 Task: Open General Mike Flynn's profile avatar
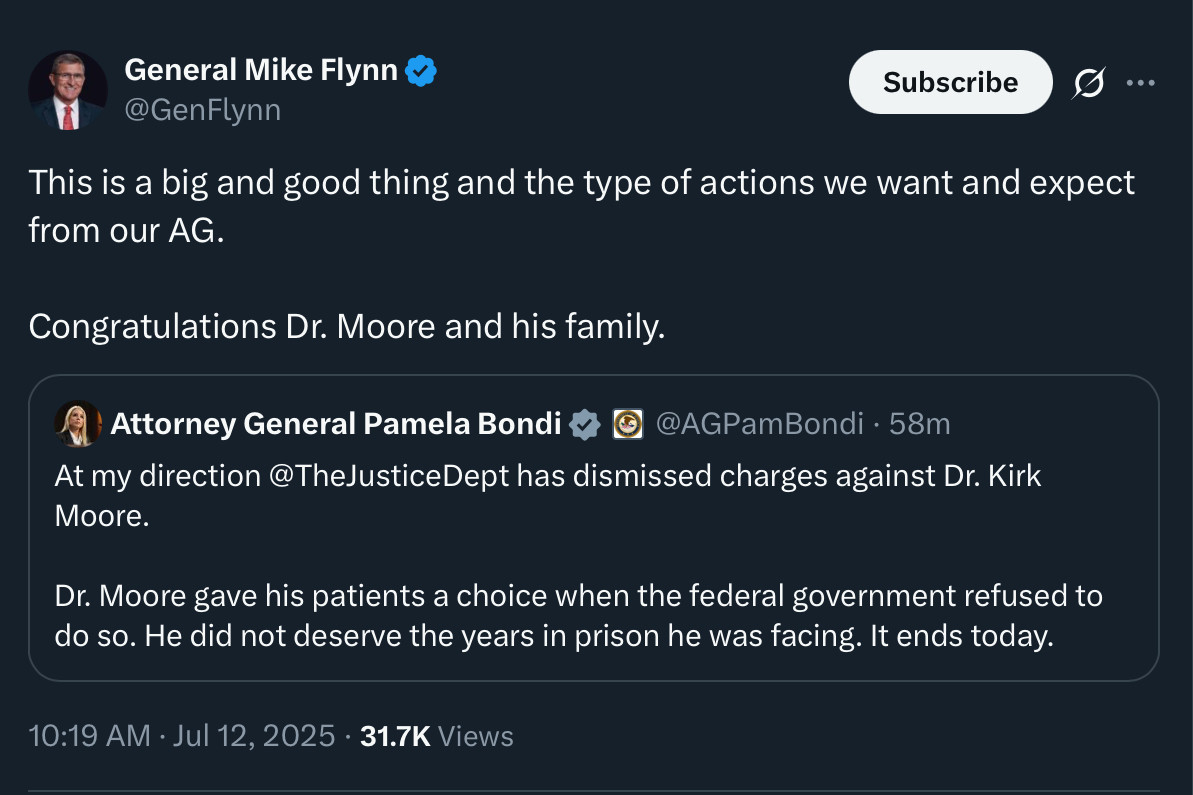tap(67, 90)
